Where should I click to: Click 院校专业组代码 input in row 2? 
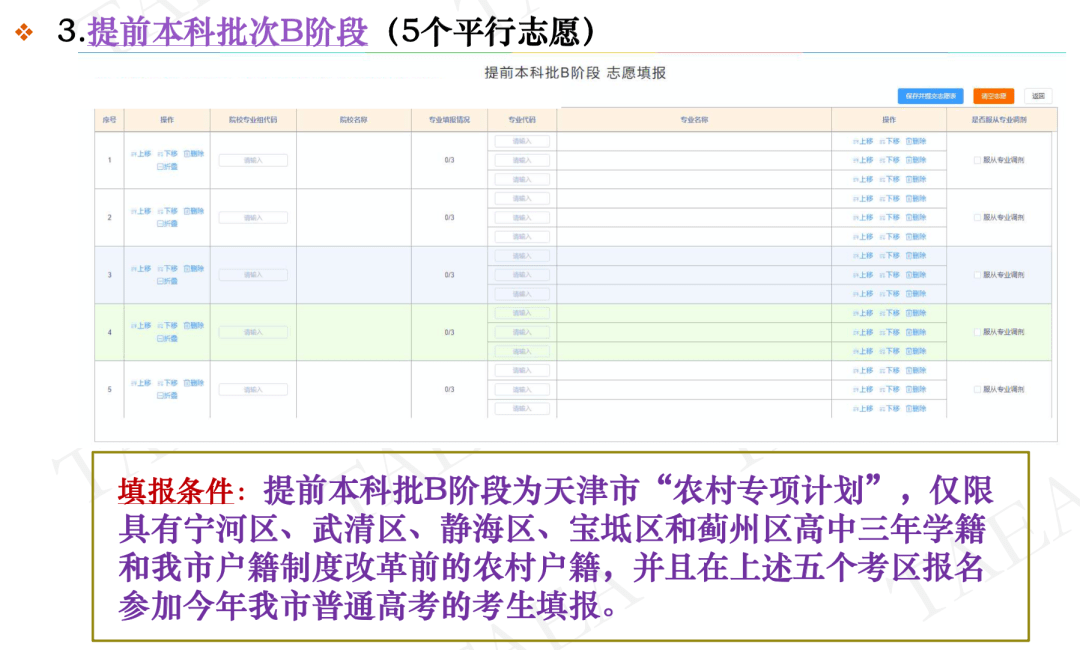coord(253,217)
